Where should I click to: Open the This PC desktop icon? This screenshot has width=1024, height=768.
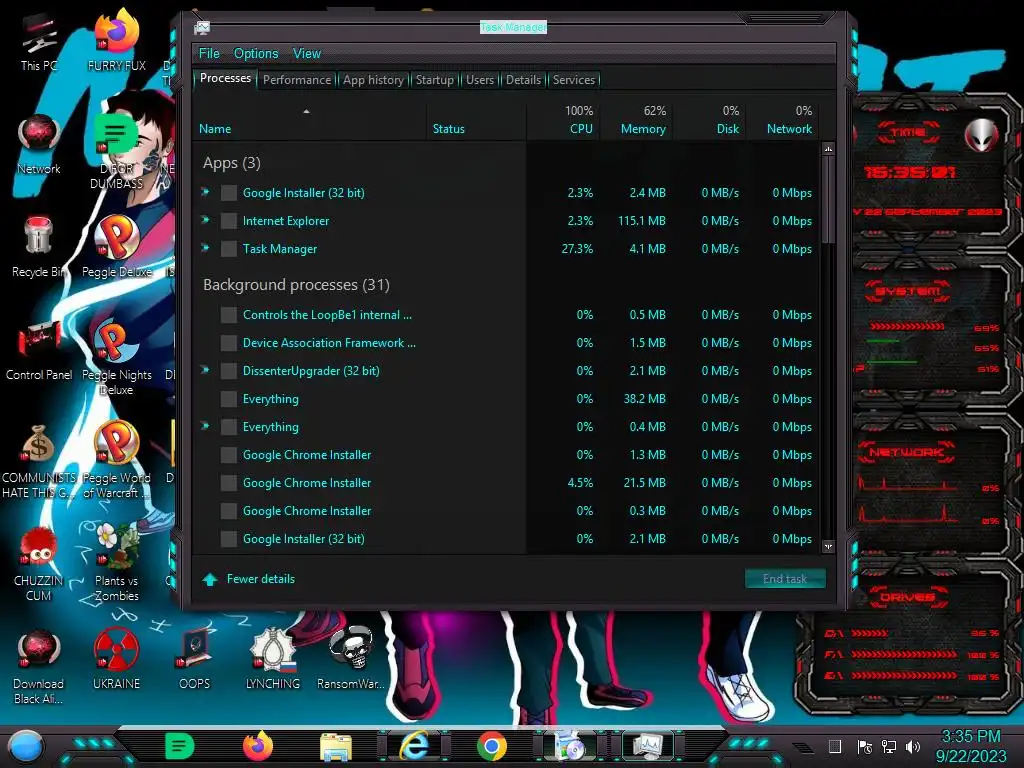click(39, 42)
